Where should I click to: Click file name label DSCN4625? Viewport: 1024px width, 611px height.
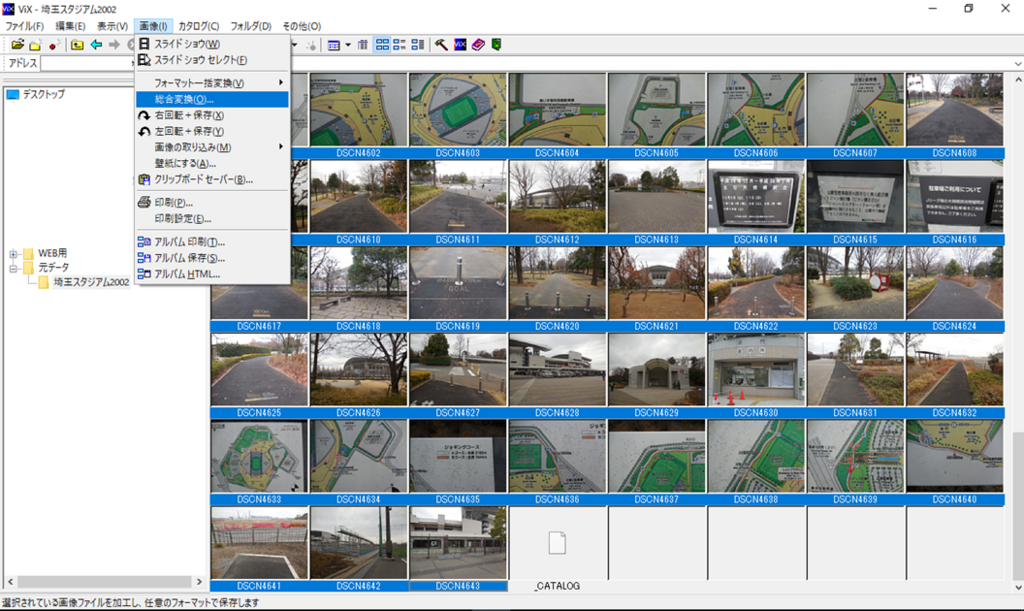(x=259, y=413)
